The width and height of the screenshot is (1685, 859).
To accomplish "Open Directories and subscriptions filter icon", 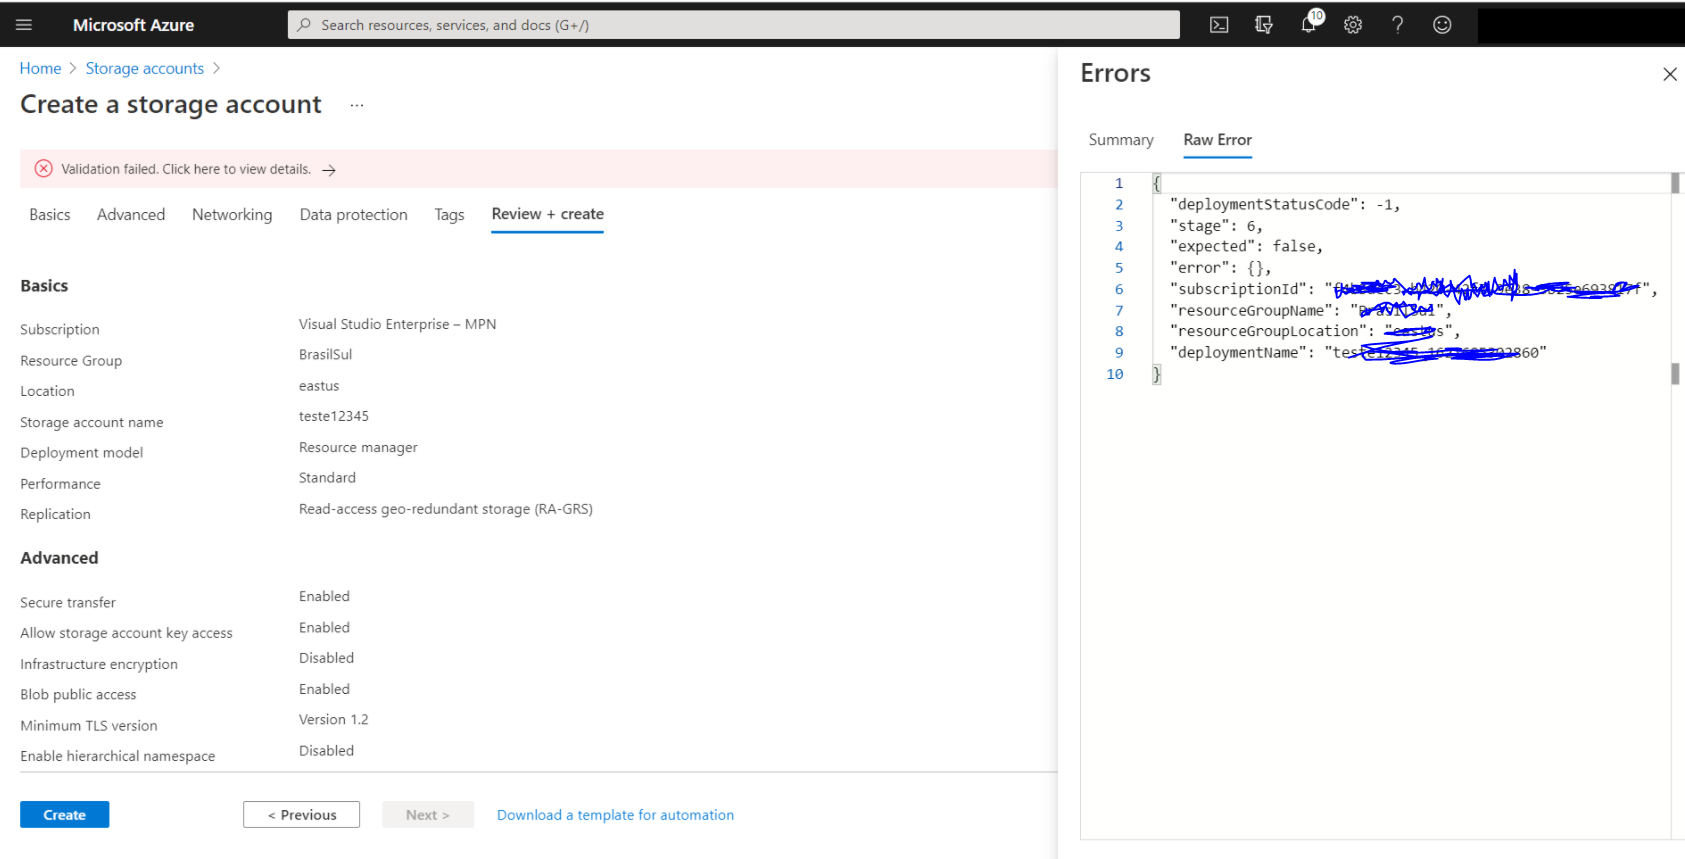I will point(1264,25).
